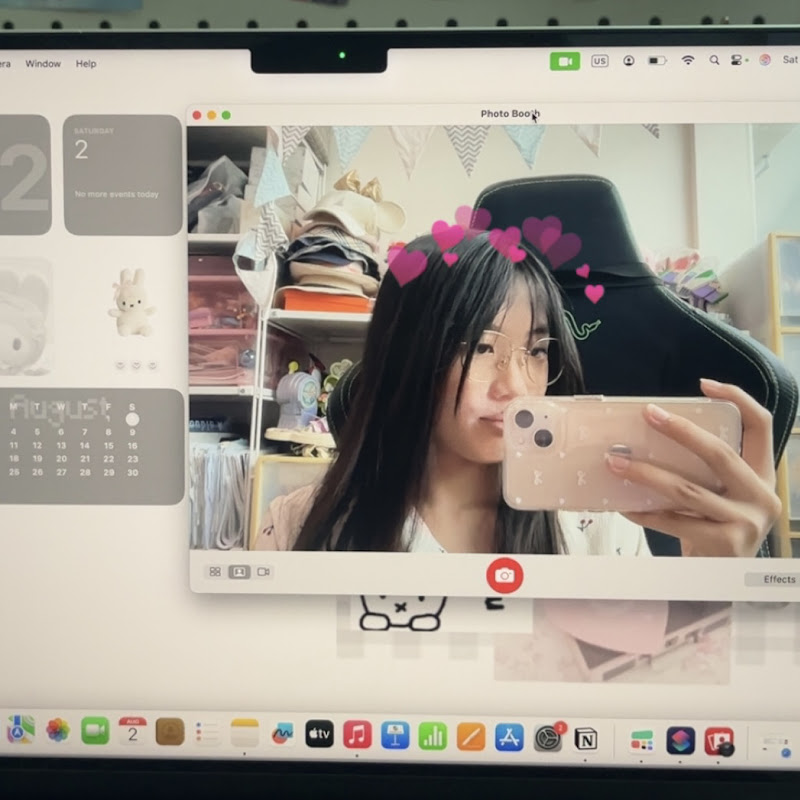Switch to movie clip recording mode
The width and height of the screenshot is (800, 800).
tap(264, 572)
